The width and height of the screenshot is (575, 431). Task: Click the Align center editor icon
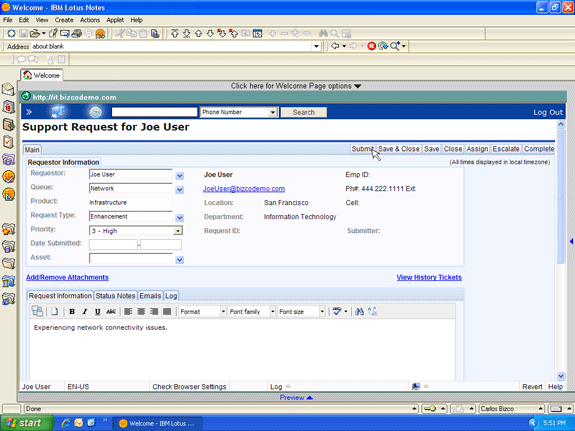pos(141,312)
